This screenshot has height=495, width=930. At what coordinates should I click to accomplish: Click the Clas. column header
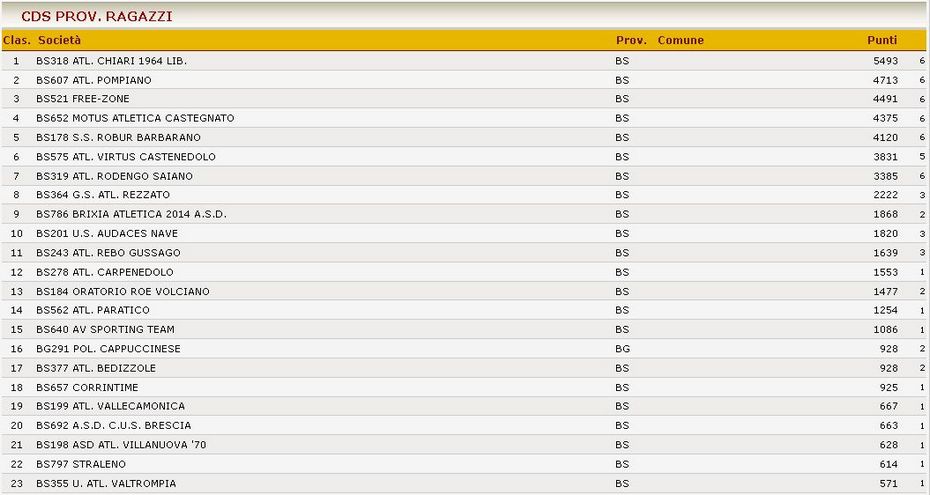17,40
